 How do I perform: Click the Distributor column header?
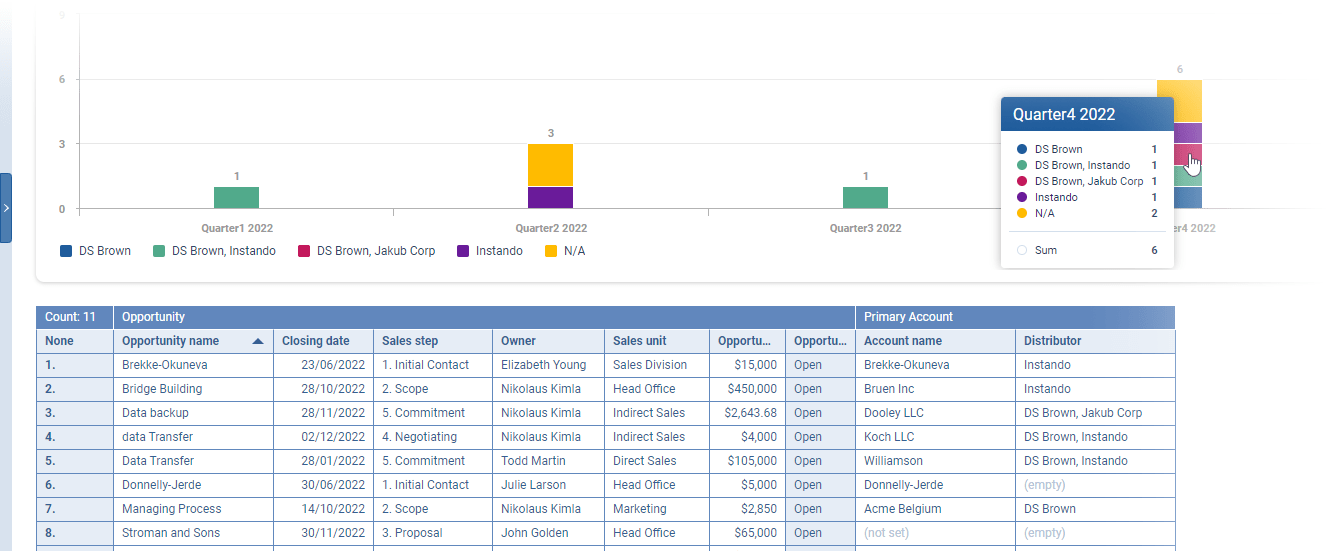pos(1052,341)
